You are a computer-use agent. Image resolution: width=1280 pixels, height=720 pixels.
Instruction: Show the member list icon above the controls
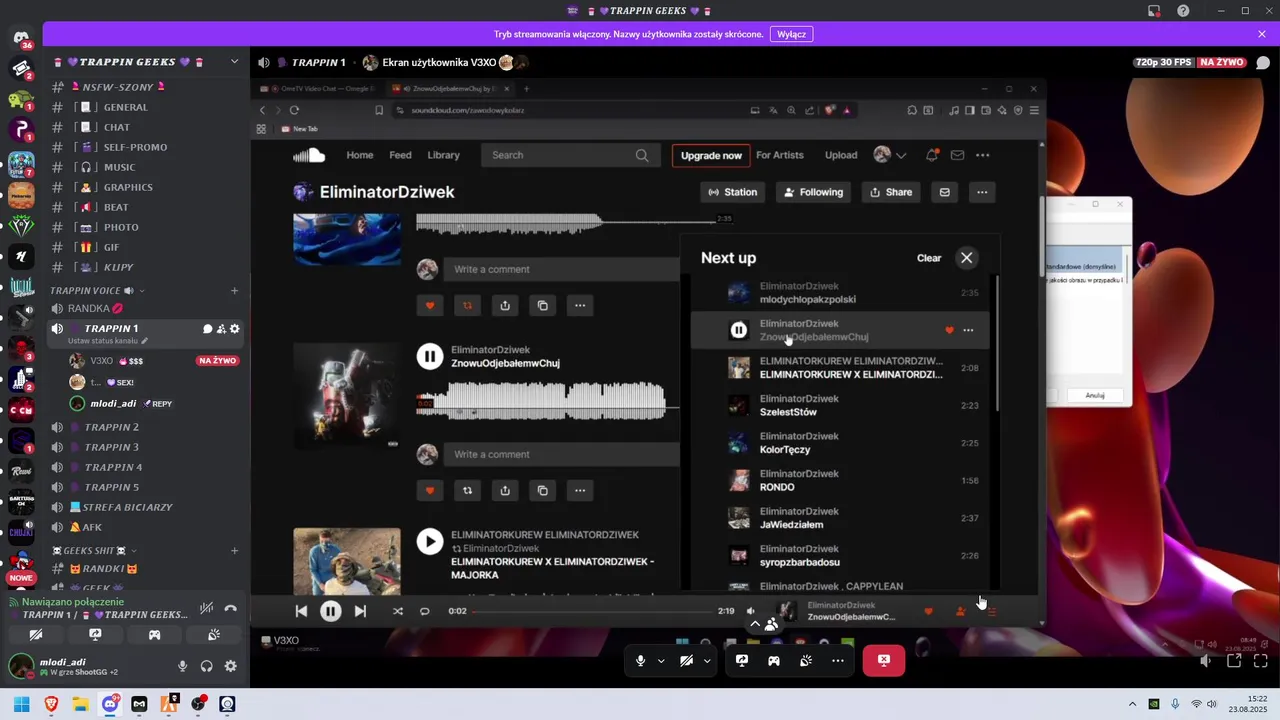coord(772,624)
